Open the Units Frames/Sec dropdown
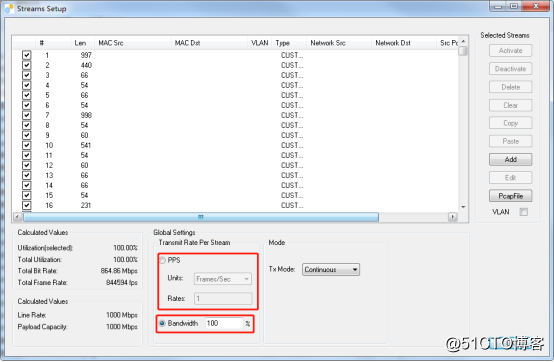 coord(223,279)
